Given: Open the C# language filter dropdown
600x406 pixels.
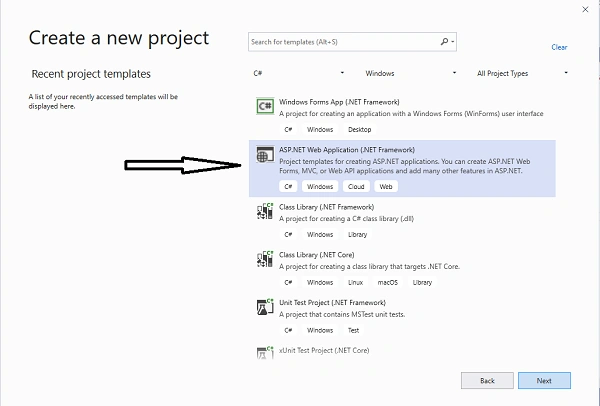Looking at the screenshot, I should [x=298, y=73].
